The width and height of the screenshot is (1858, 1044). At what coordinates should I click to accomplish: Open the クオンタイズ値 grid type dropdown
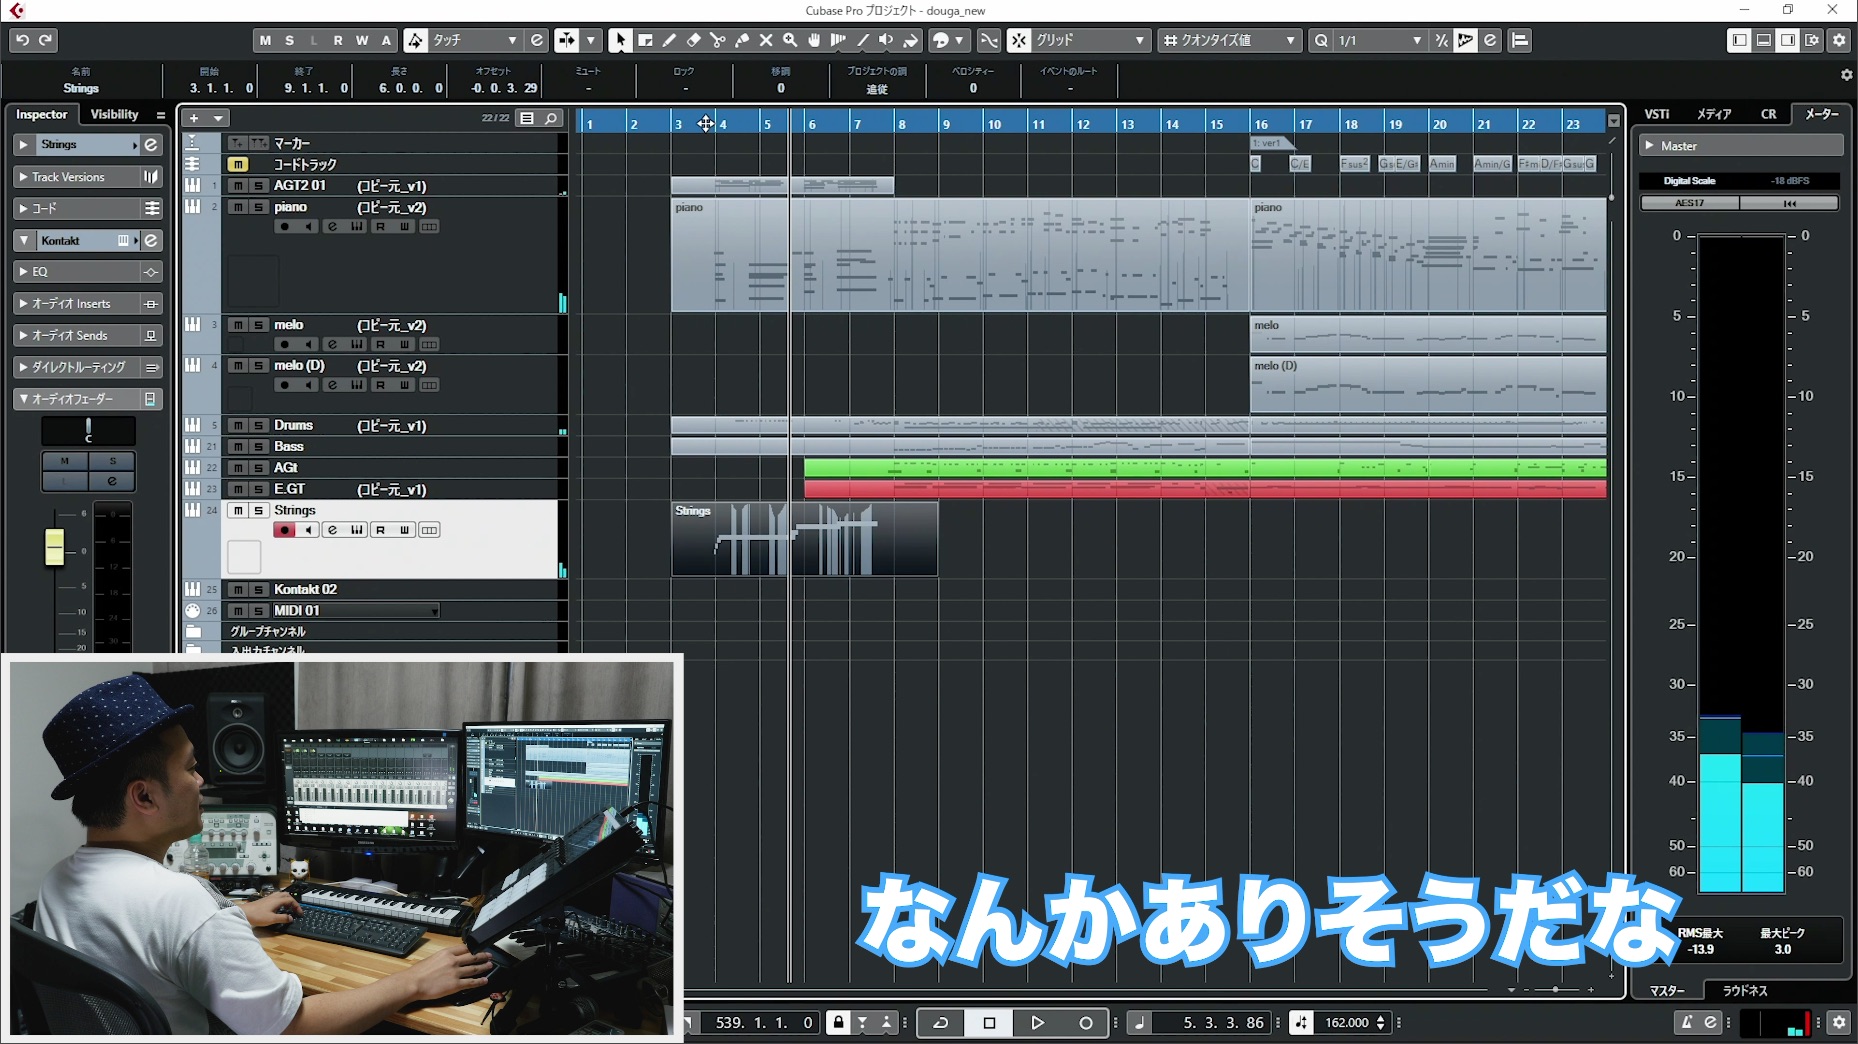click(1229, 40)
